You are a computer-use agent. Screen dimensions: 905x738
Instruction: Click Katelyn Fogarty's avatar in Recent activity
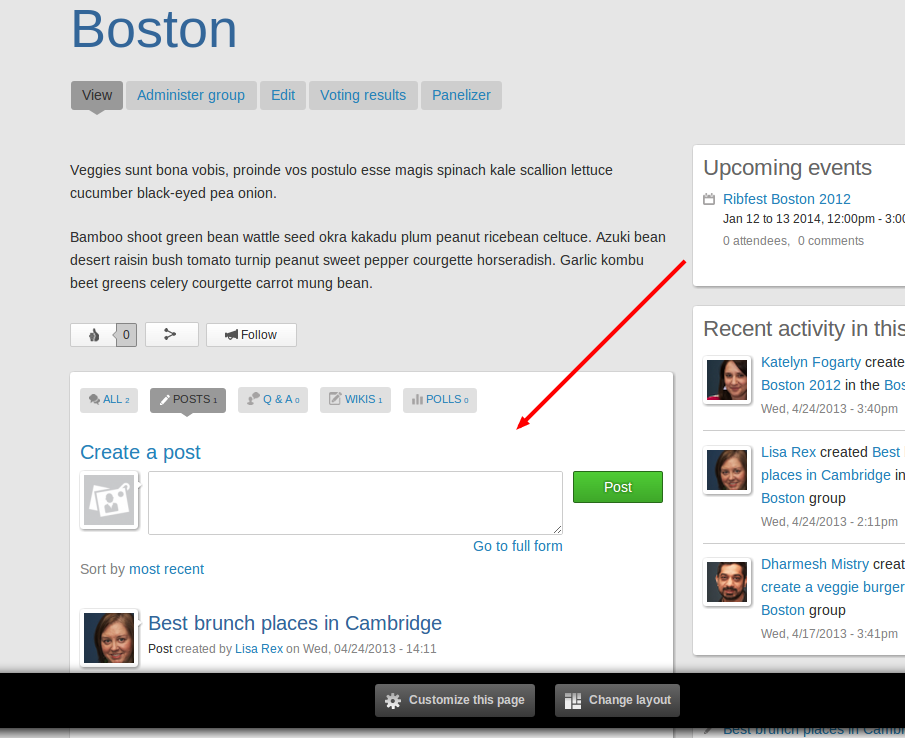tap(727, 380)
